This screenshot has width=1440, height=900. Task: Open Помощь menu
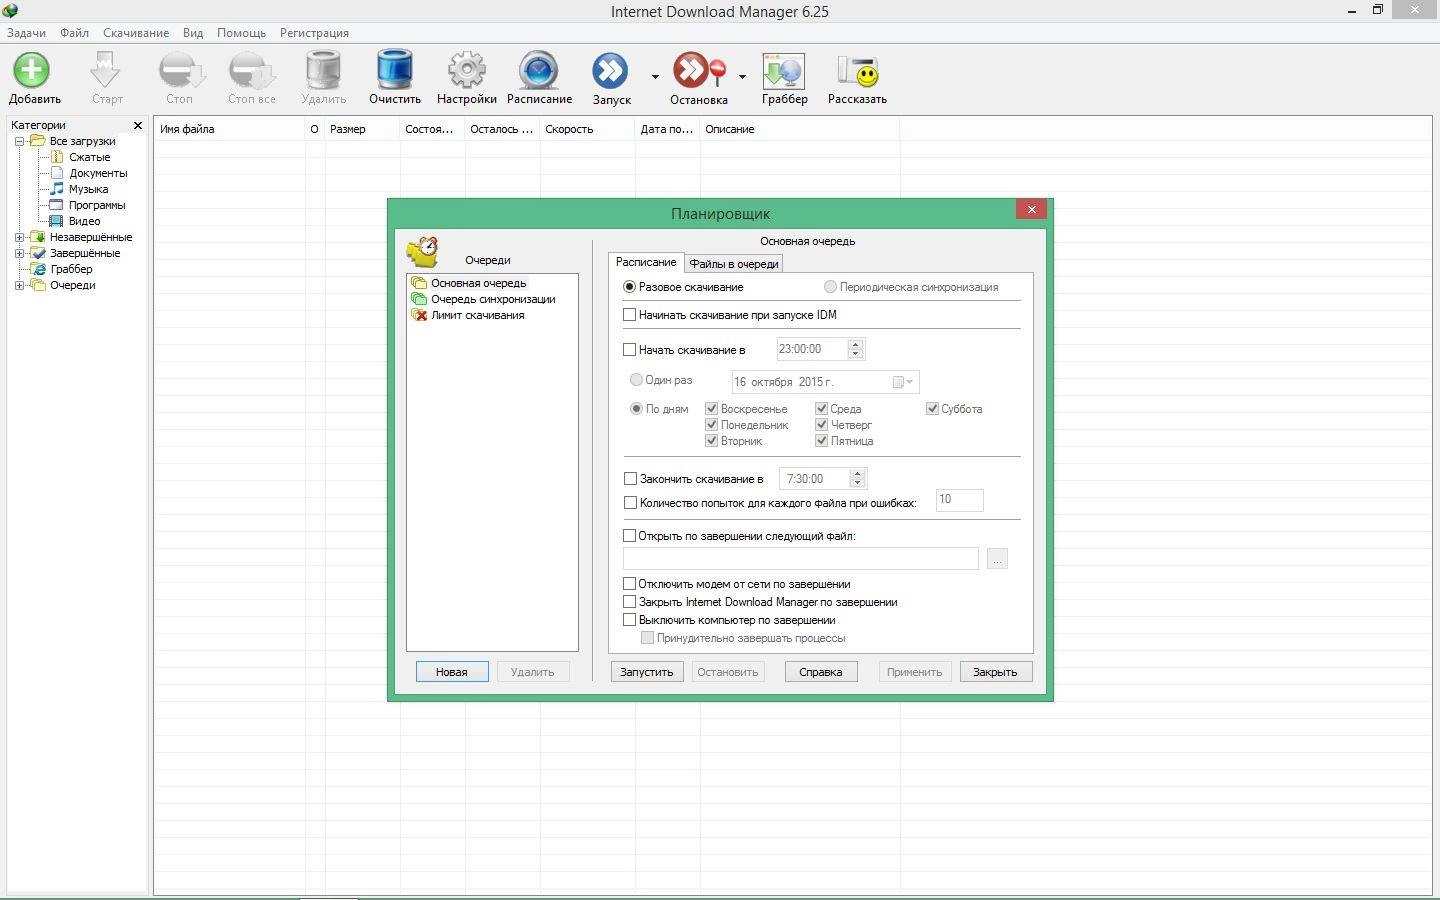[x=241, y=33]
